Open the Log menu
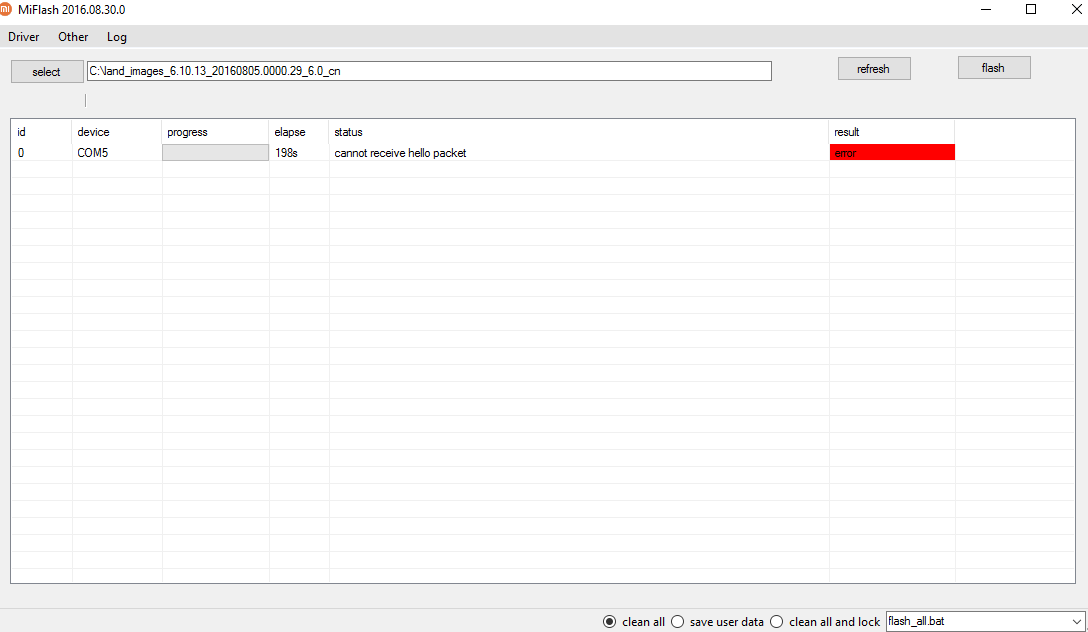The image size is (1088, 632). 117,37
